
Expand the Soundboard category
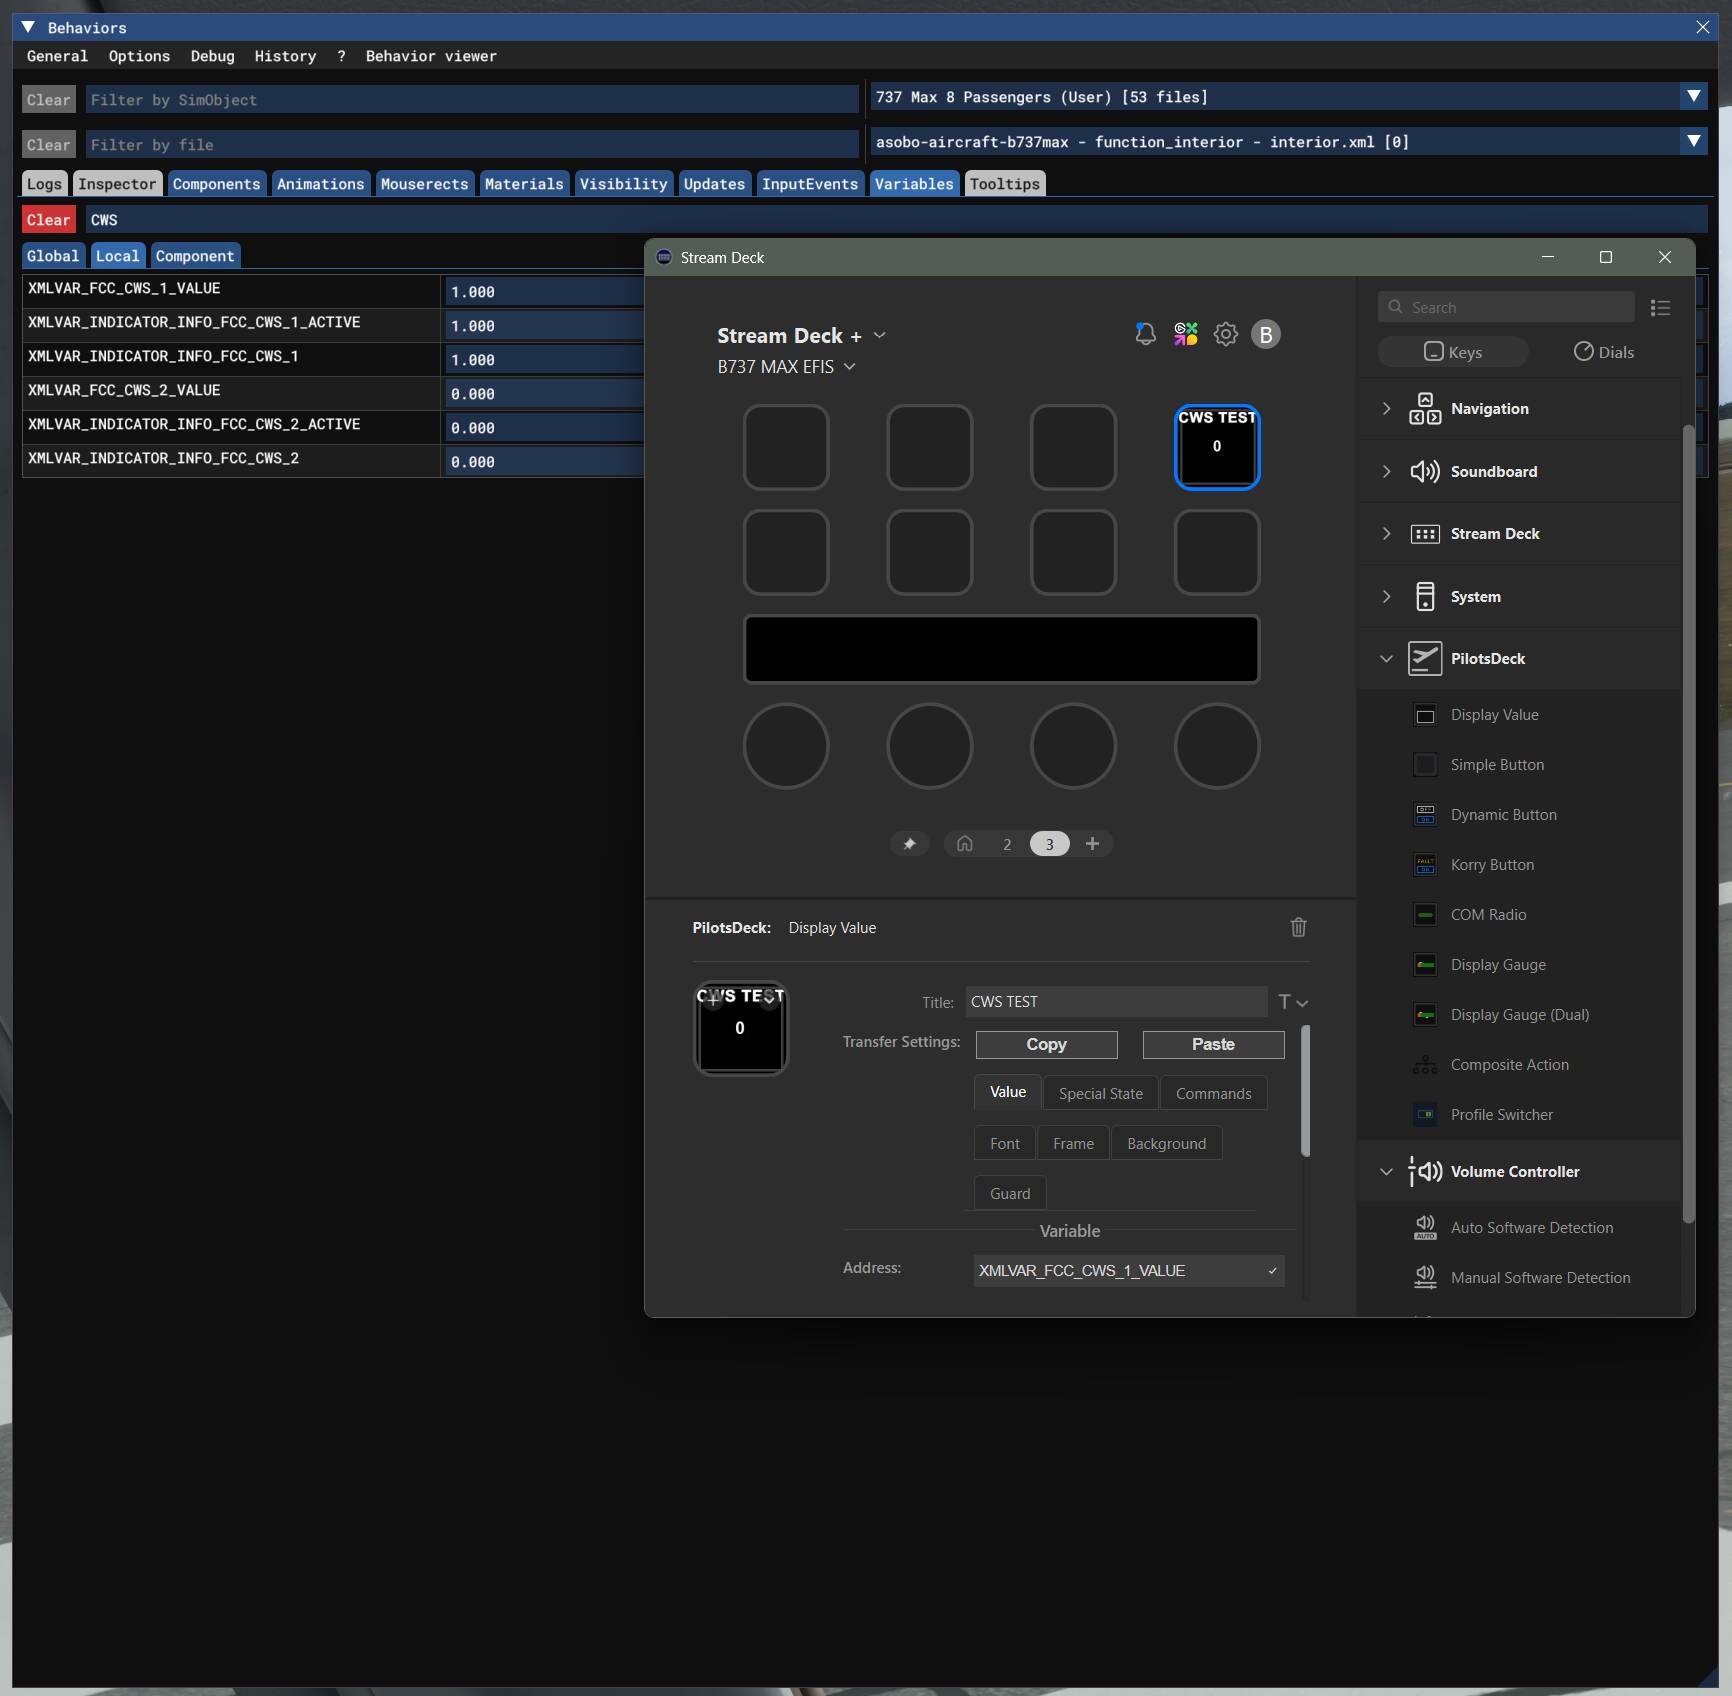(1386, 472)
